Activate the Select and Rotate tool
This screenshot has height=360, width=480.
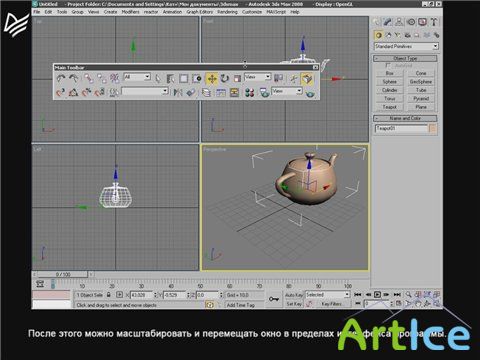click(x=225, y=79)
